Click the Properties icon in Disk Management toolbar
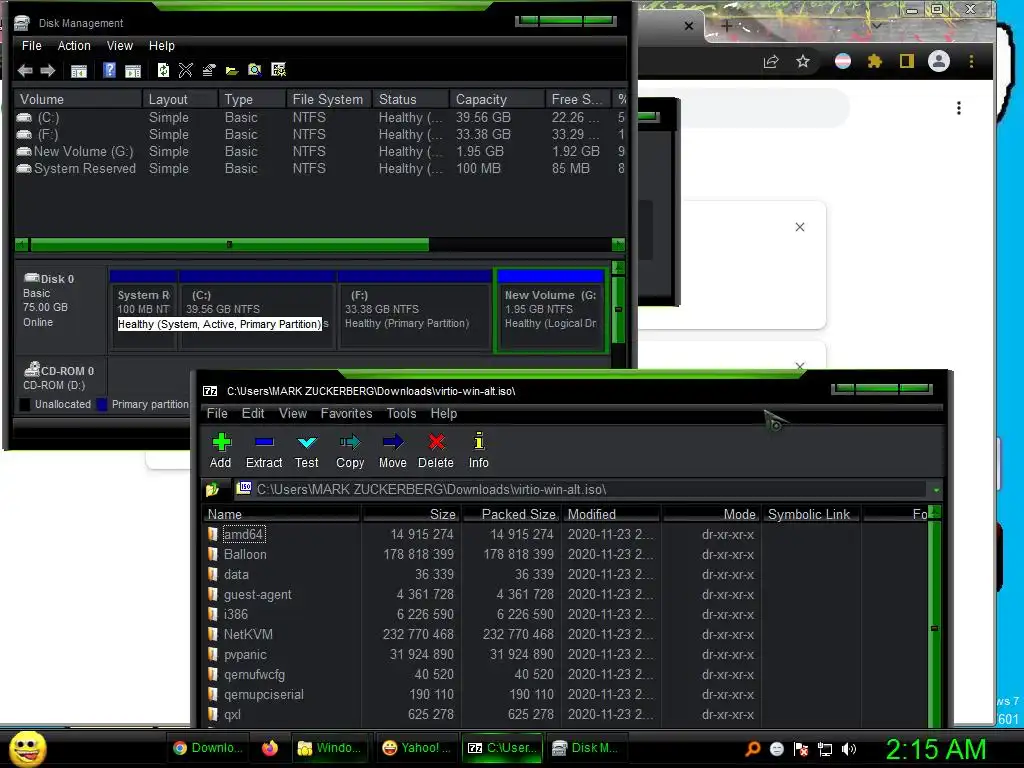1024x768 pixels. point(208,70)
